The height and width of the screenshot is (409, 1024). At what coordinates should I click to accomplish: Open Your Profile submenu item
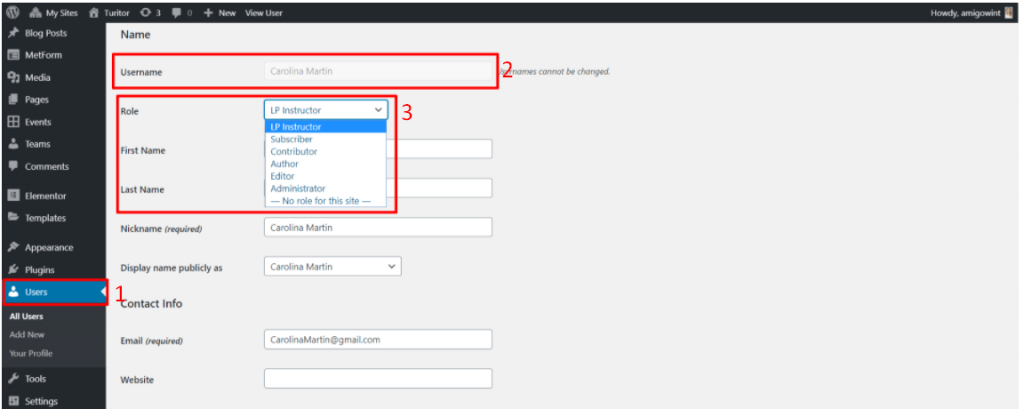point(31,353)
